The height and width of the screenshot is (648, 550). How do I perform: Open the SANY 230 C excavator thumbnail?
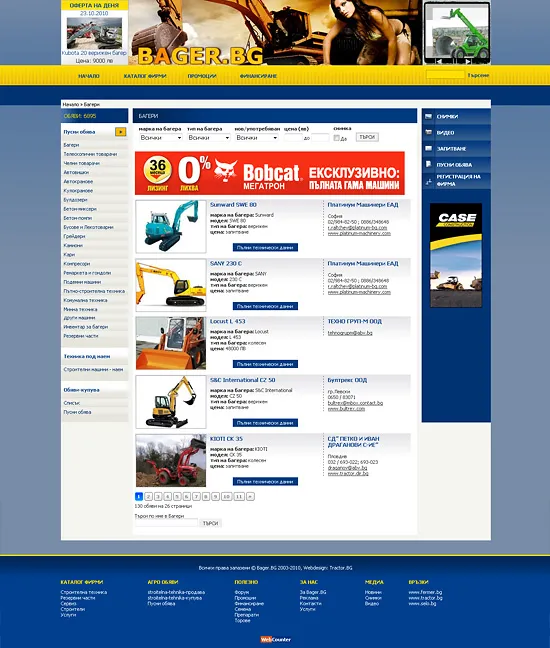pyautogui.click(x=171, y=285)
